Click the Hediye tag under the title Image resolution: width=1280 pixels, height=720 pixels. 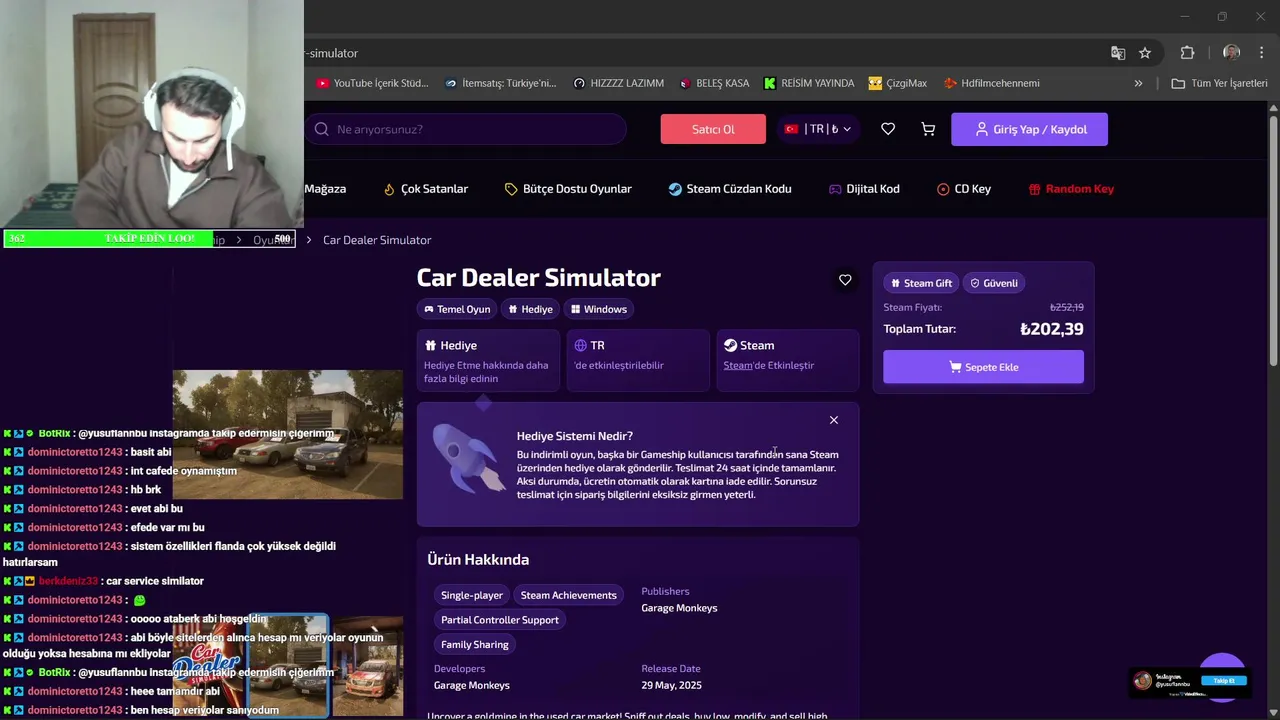(530, 309)
